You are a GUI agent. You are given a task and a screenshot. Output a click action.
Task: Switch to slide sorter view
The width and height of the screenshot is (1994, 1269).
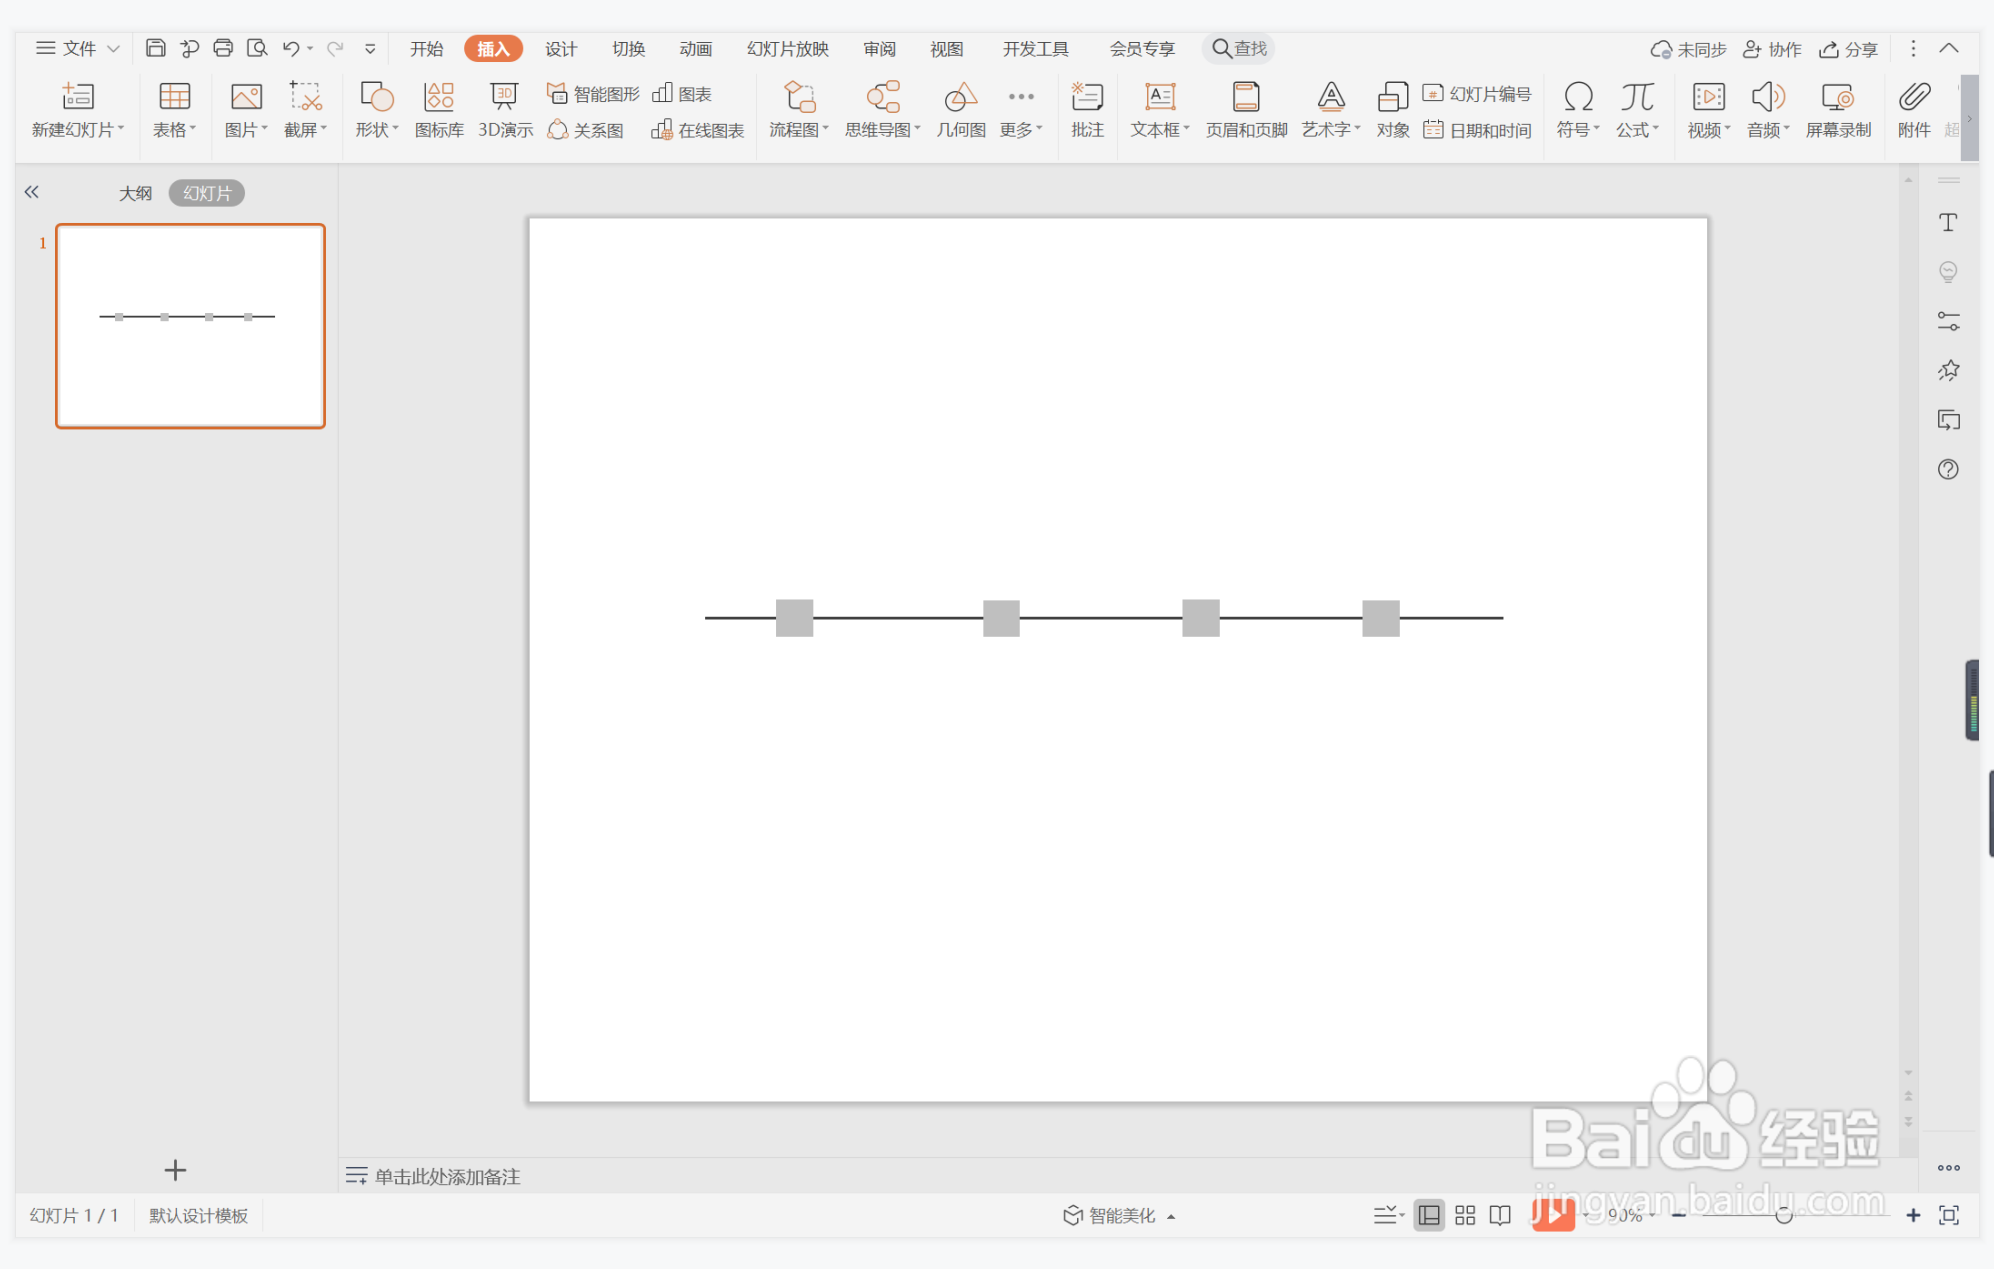[x=1465, y=1215]
